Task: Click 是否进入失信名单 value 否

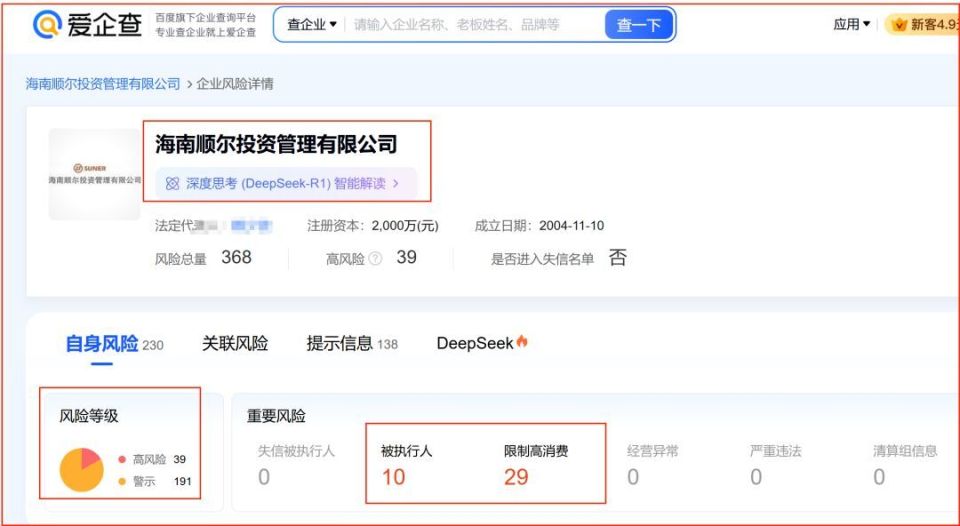Action: click(618, 257)
